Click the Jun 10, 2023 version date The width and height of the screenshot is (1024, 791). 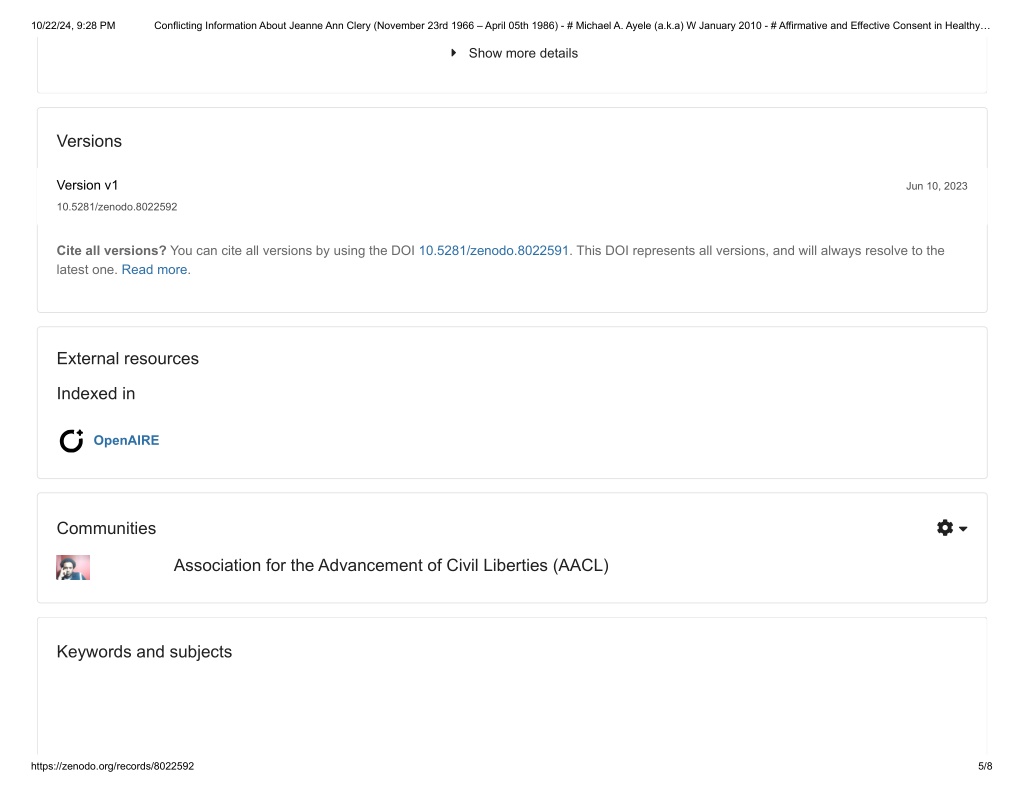(x=936, y=186)
